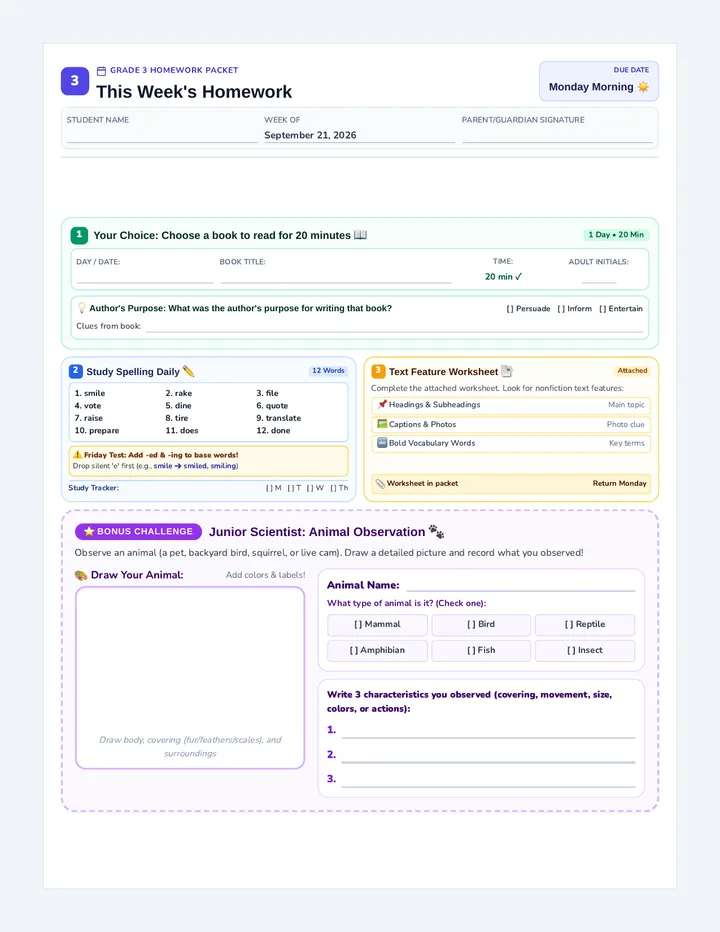Check the M study tracker box
Viewport: 720px width, 932px height.
(269, 488)
